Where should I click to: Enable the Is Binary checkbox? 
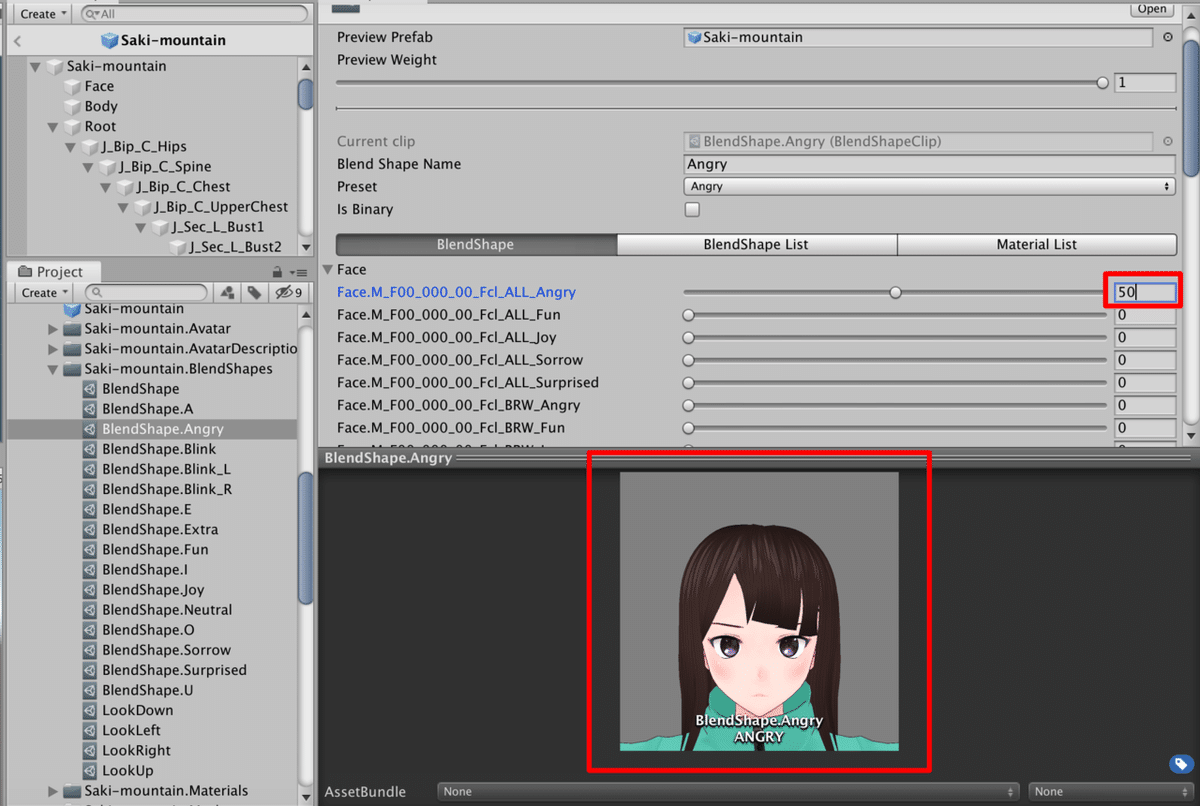tap(692, 210)
